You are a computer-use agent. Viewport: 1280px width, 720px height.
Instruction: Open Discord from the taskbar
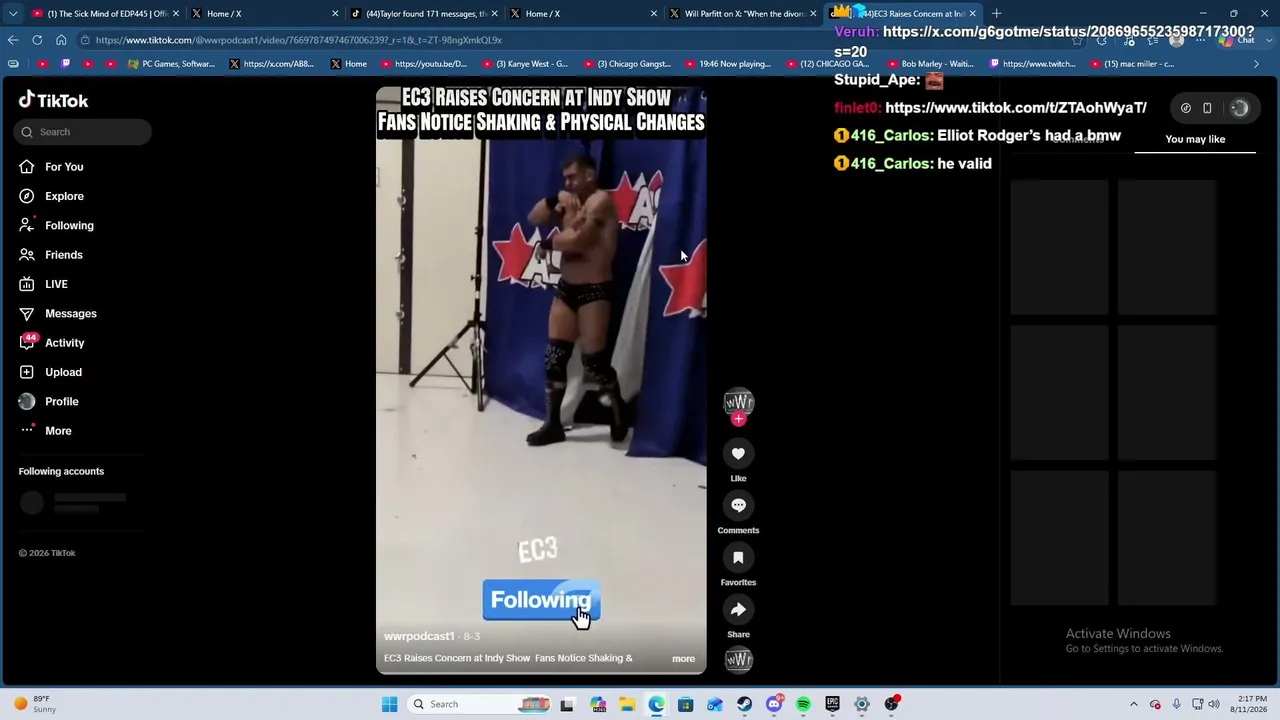point(774,704)
